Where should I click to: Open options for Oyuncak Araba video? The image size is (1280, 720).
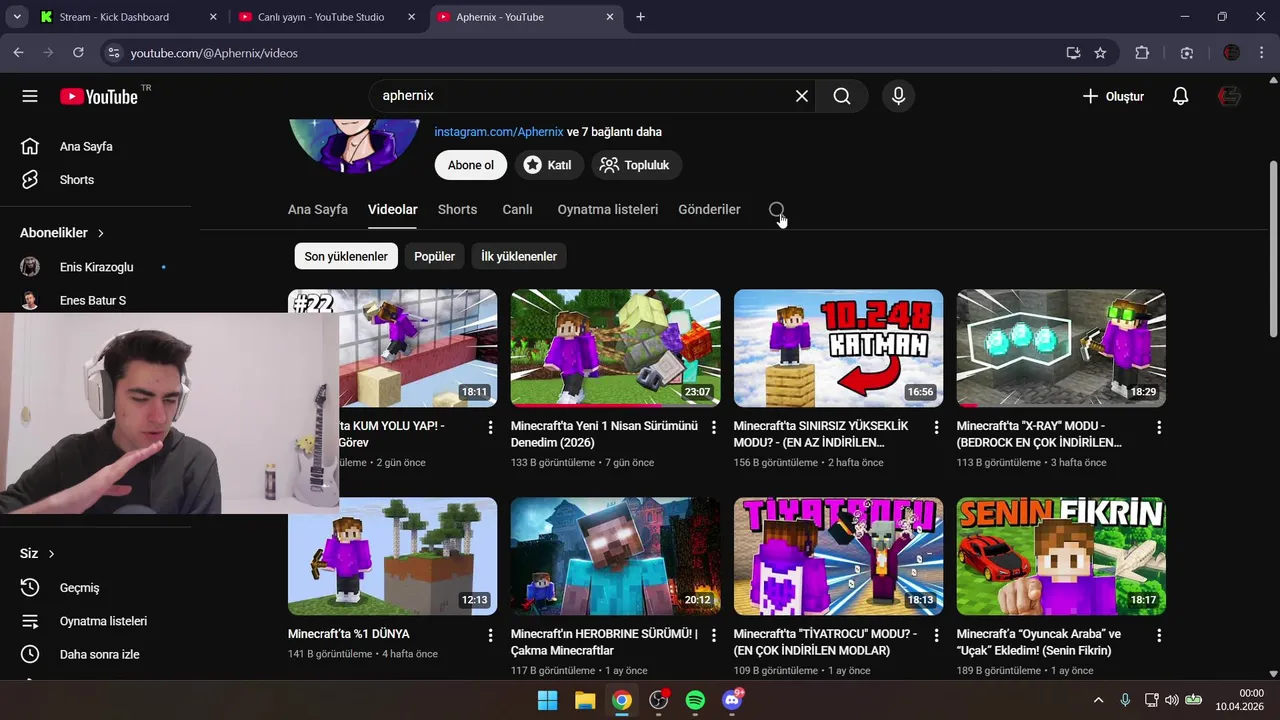[x=1159, y=635]
